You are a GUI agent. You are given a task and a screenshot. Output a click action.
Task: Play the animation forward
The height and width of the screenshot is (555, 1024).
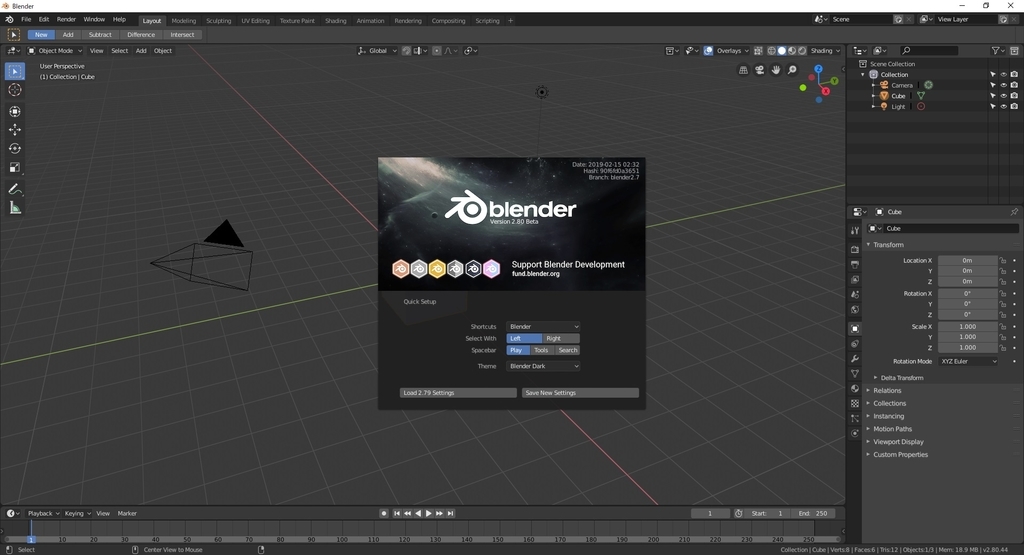(x=428, y=513)
